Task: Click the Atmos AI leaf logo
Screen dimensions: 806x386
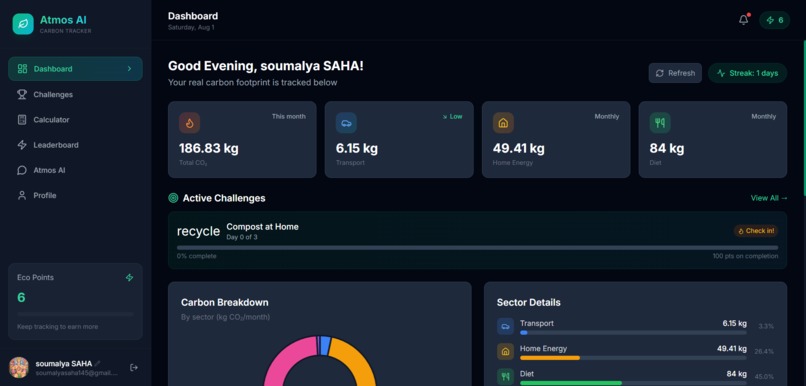Action: point(23,24)
